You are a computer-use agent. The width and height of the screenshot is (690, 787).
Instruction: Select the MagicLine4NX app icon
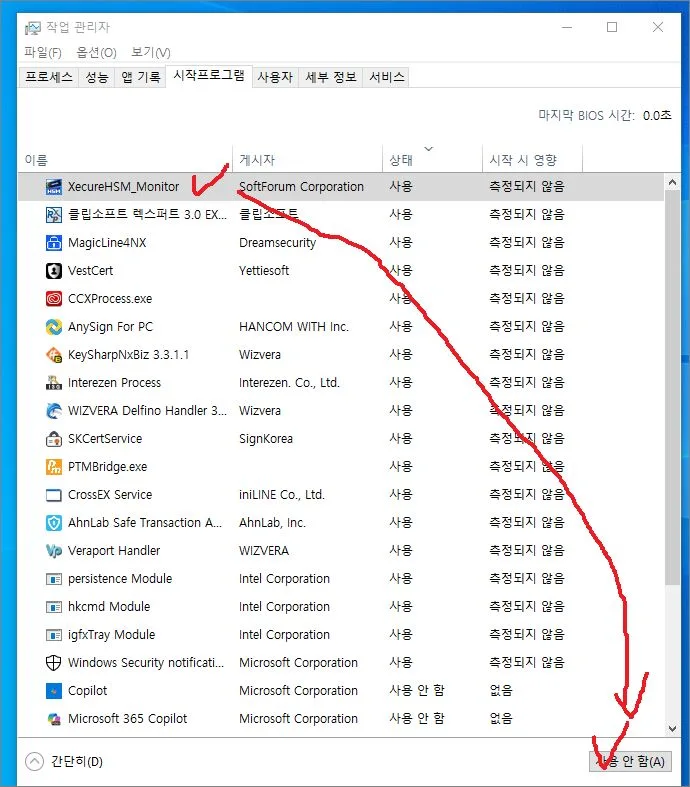(54, 243)
